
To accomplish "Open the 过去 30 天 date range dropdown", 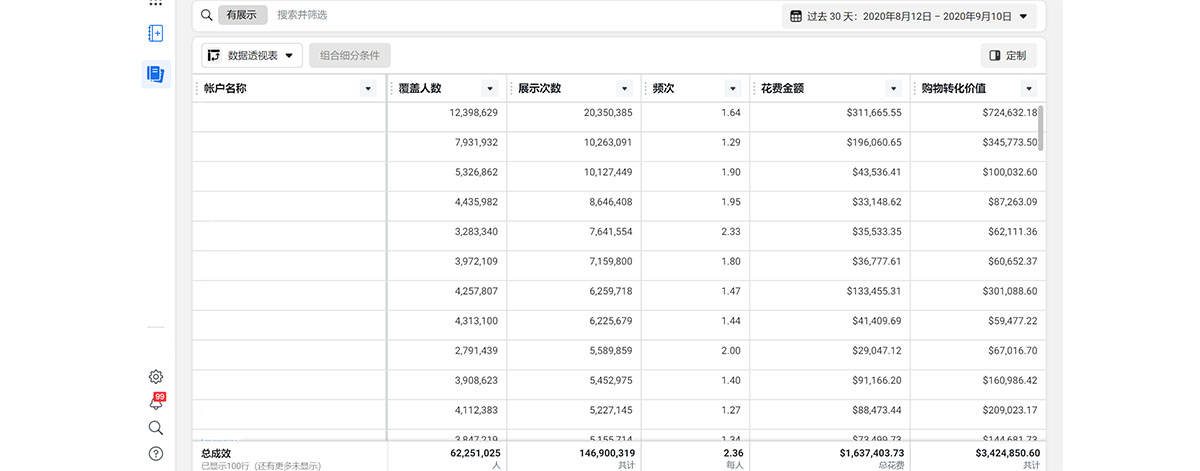I will [x=908, y=16].
